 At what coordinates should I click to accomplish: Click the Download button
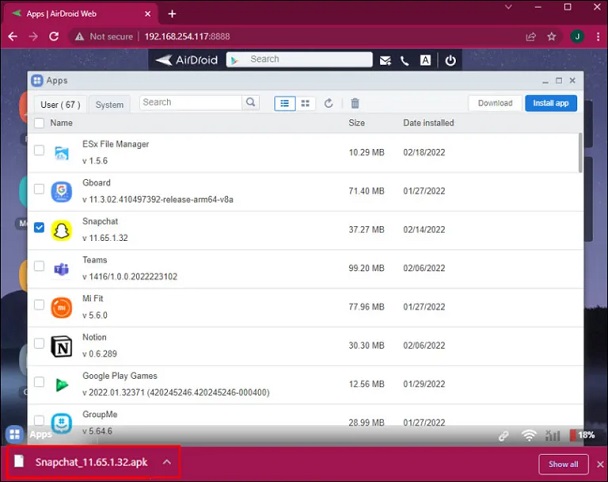tap(495, 103)
